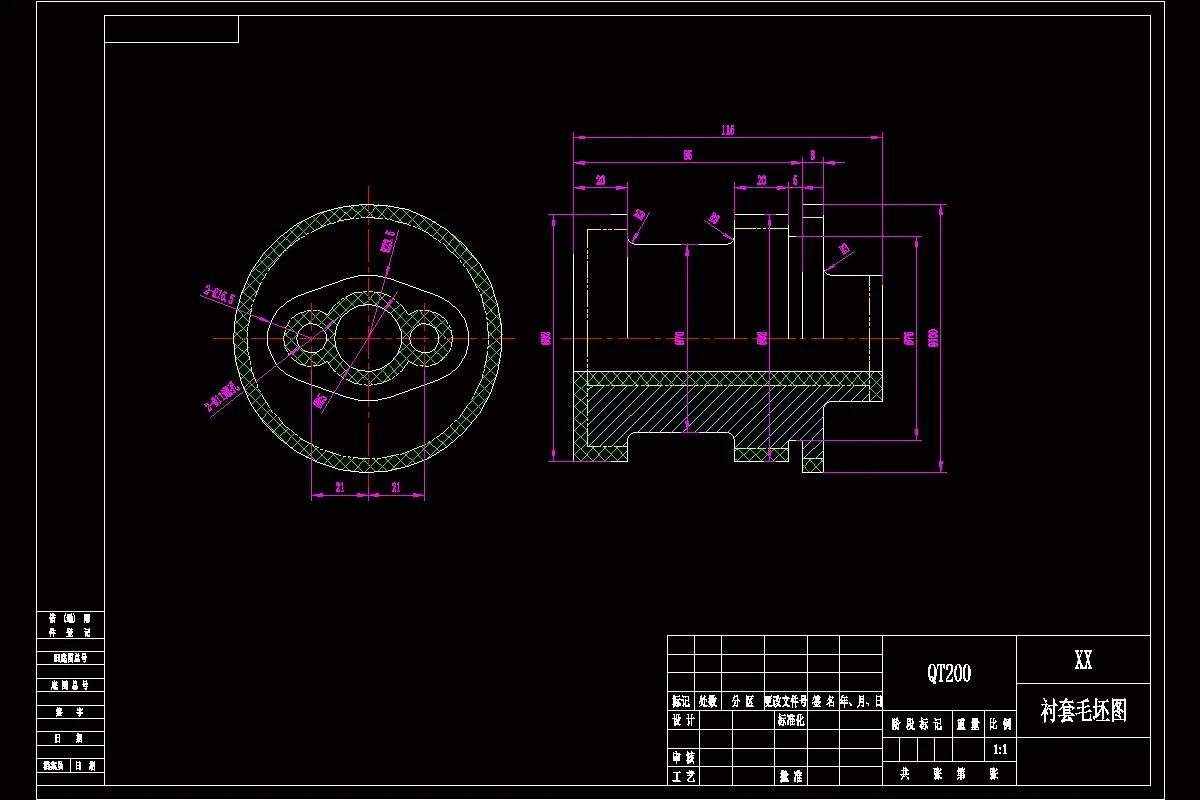
Task: Select the "Ø70" groove diameter dimension text
Action: 679,338
